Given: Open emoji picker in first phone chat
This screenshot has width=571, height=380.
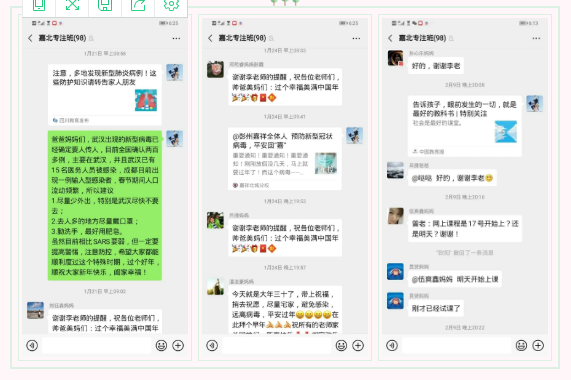Looking at the screenshot, I should pyautogui.click(x=161, y=345).
